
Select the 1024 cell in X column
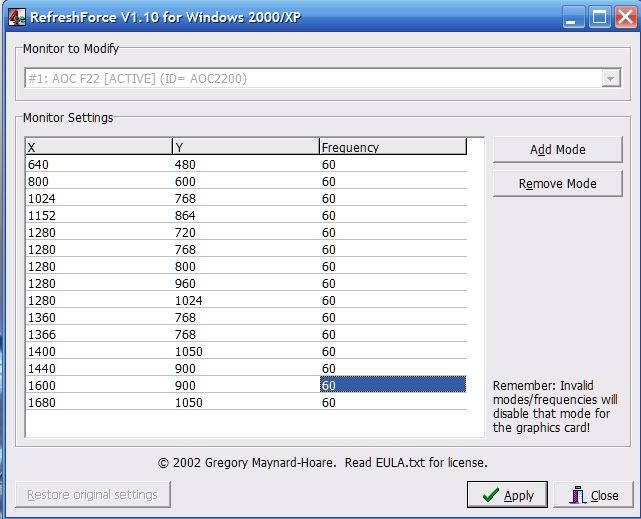point(99,198)
